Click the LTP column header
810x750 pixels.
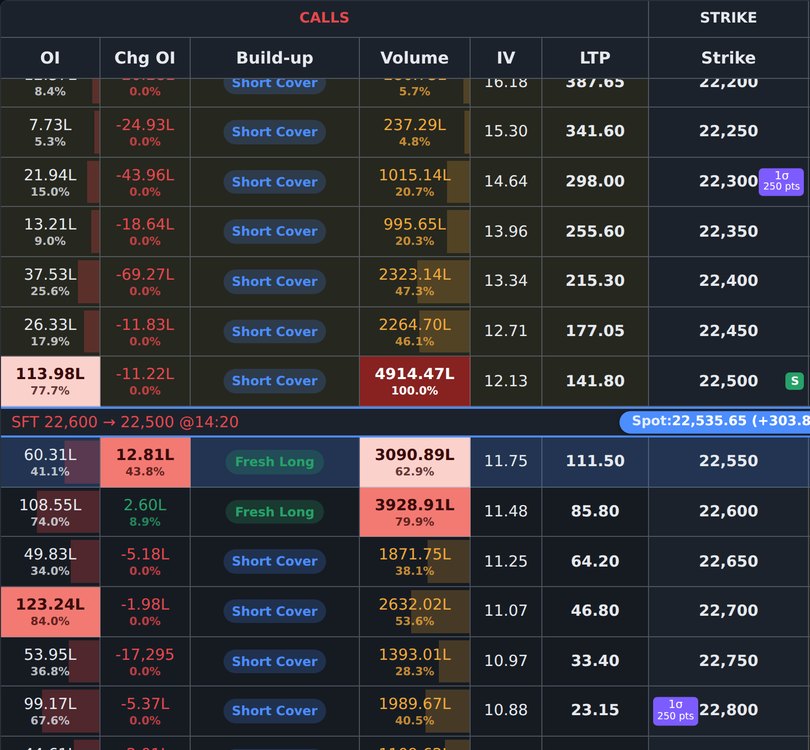point(595,58)
